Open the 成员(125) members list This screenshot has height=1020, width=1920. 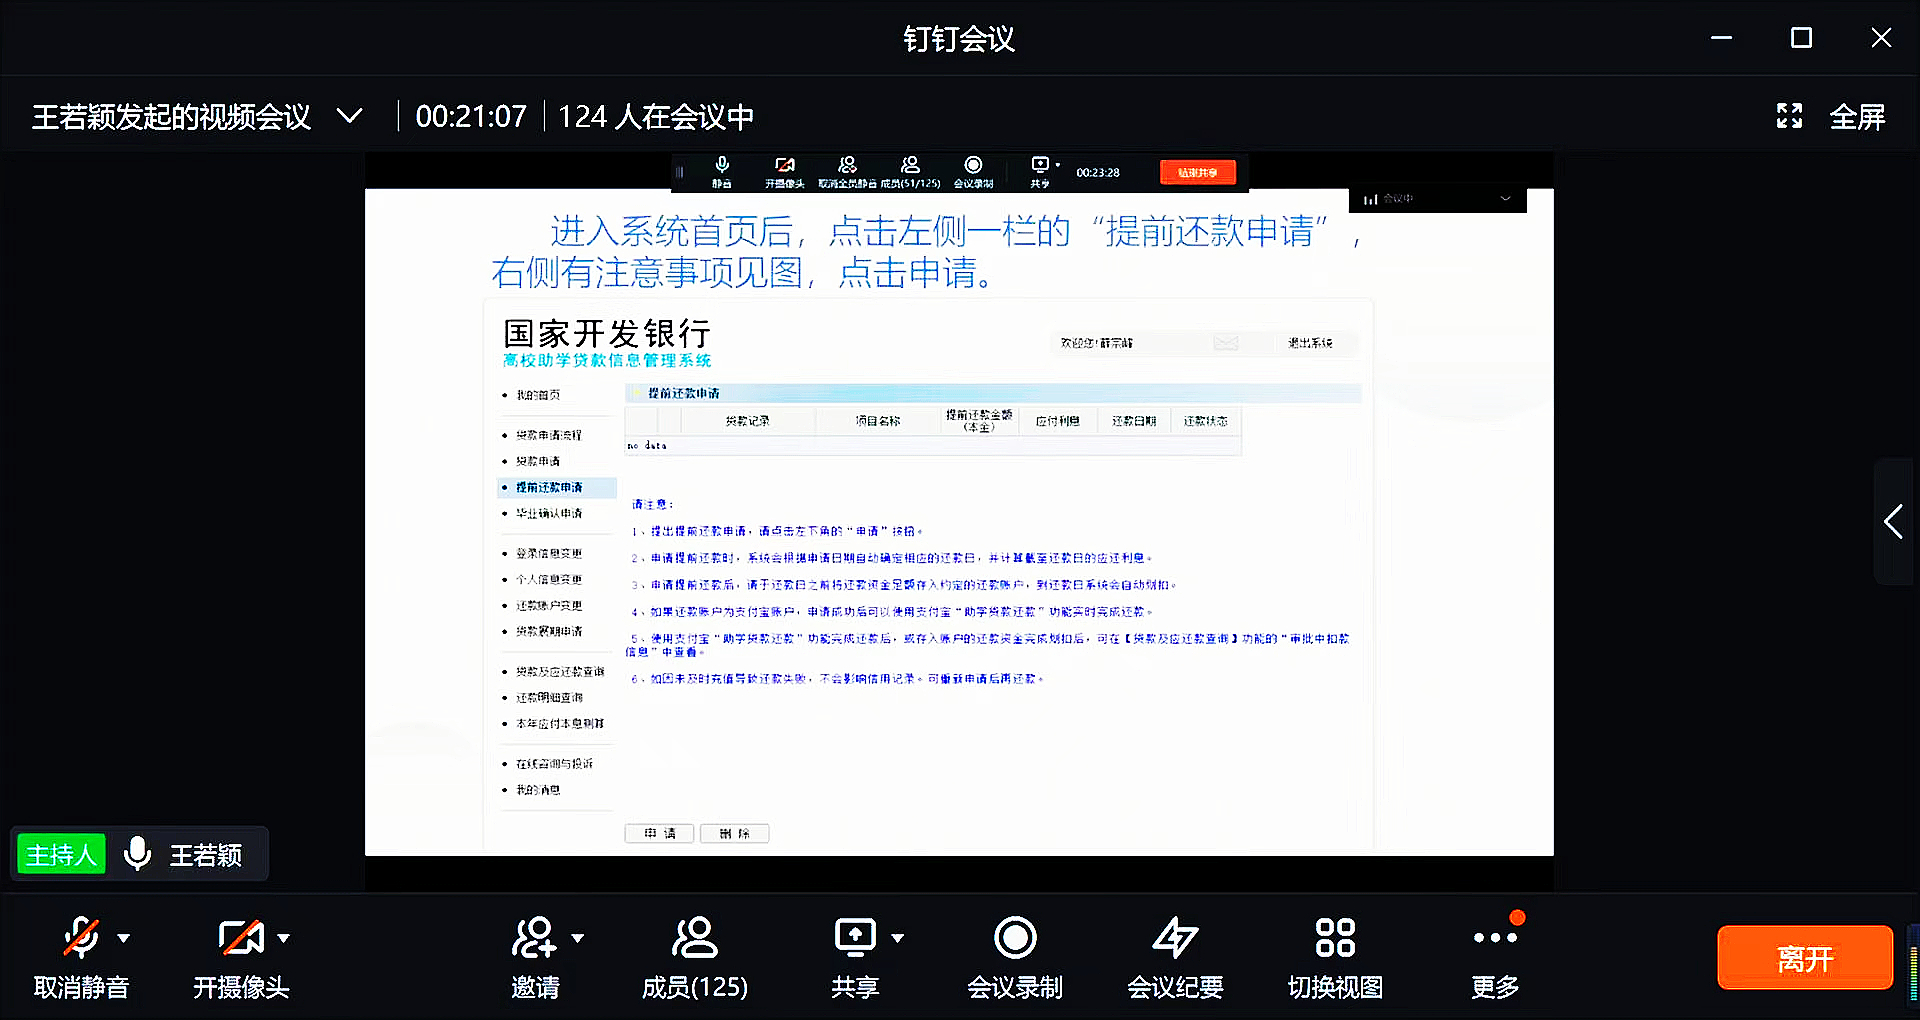click(x=694, y=939)
